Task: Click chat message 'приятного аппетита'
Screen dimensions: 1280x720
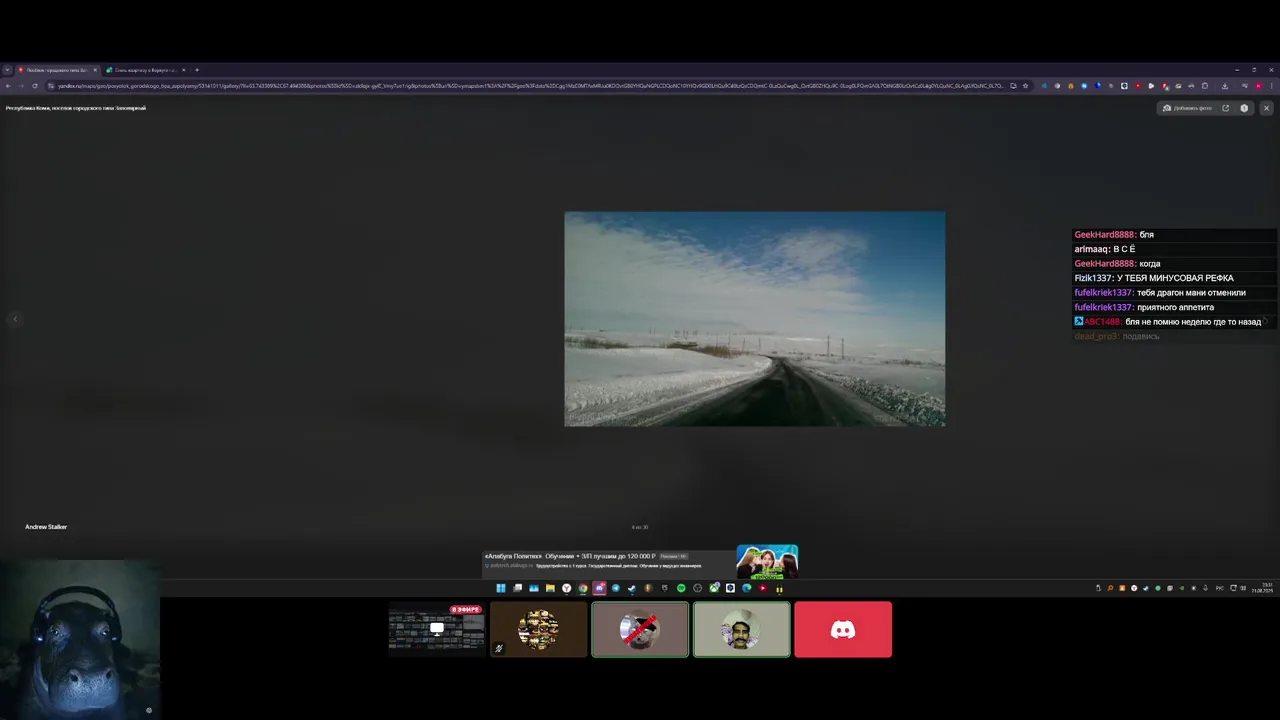Action: 1175,307
